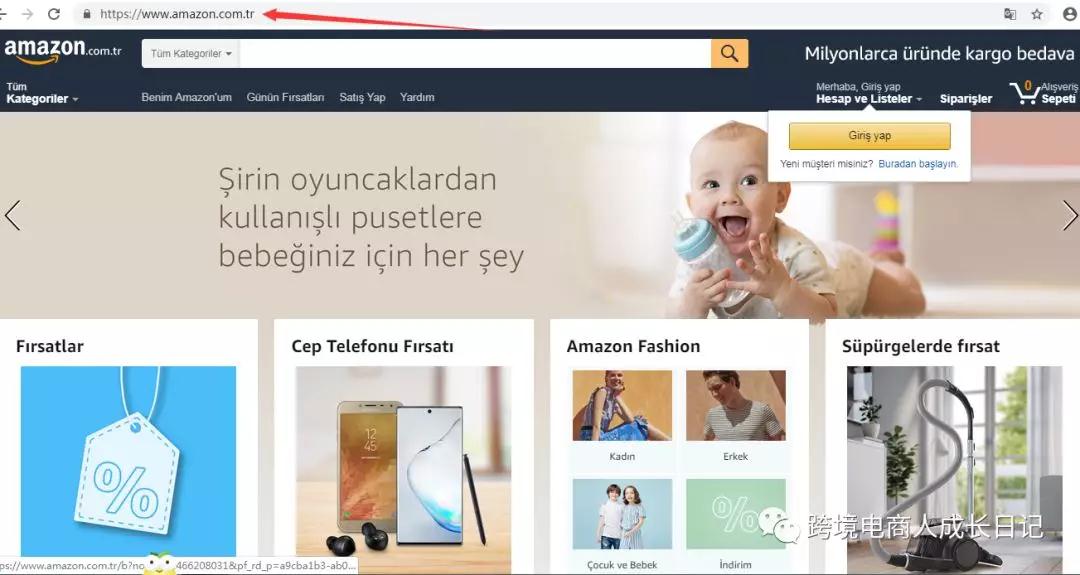This screenshot has height=575, width=1080.
Task: Click the translate page icon in address bar
Action: pyautogui.click(x=1010, y=14)
